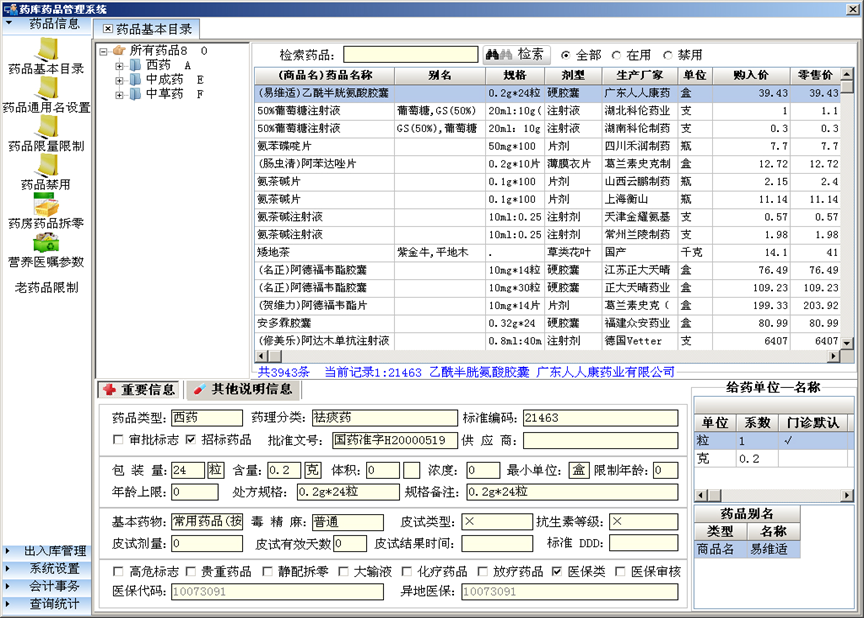This screenshot has height=618, width=864.
Task: Enable 化疗药品 checkbox
Action: click(x=407, y=571)
